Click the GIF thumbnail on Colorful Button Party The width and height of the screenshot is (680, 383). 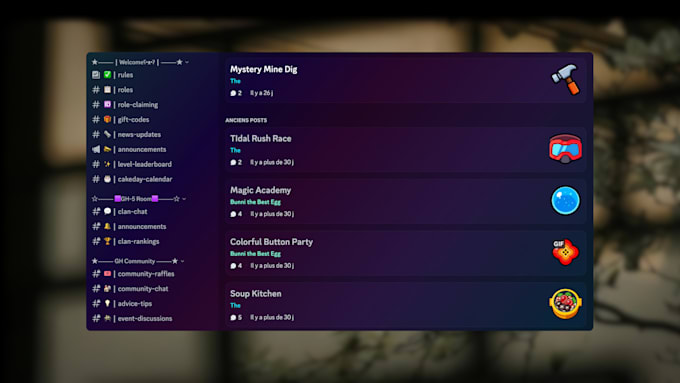click(x=566, y=252)
